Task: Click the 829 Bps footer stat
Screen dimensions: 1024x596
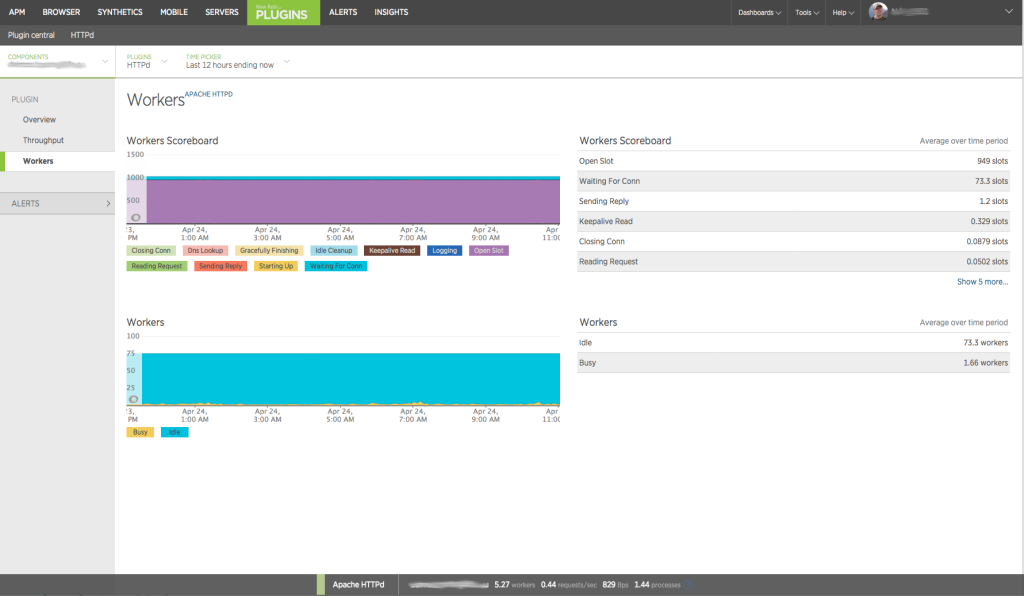Action: point(615,585)
